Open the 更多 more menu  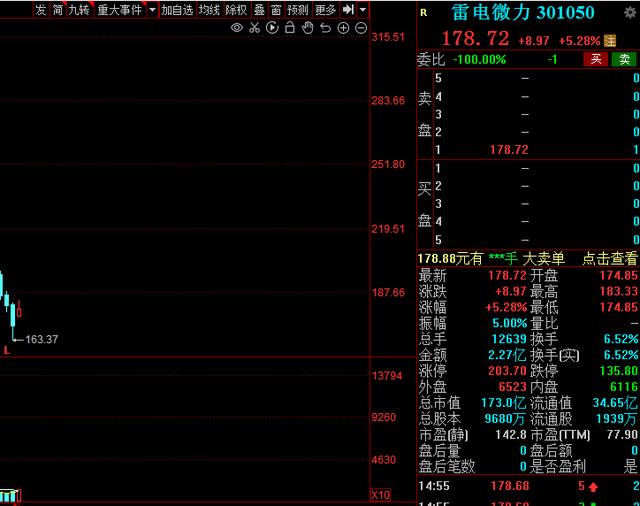tap(325, 9)
